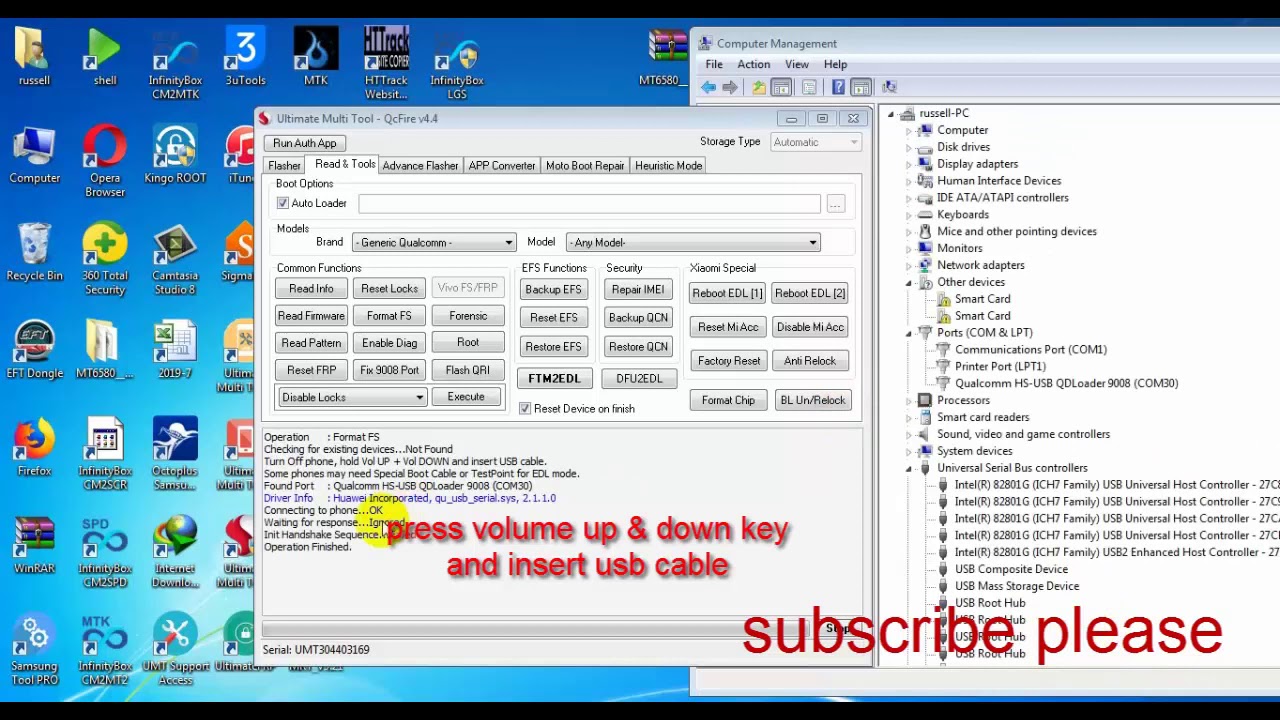The height and width of the screenshot is (720, 1280).
Task: Open InfinityBox CM2MTK desktop icon
Action: click(175, 62)
